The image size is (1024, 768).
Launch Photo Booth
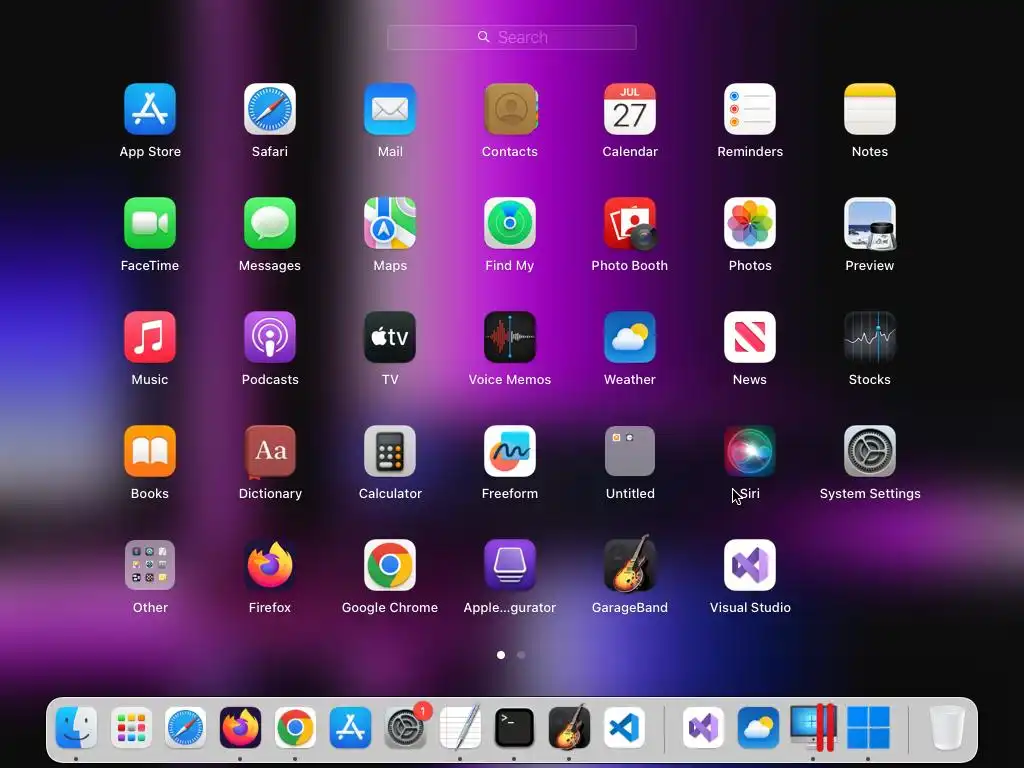(630, 223)
